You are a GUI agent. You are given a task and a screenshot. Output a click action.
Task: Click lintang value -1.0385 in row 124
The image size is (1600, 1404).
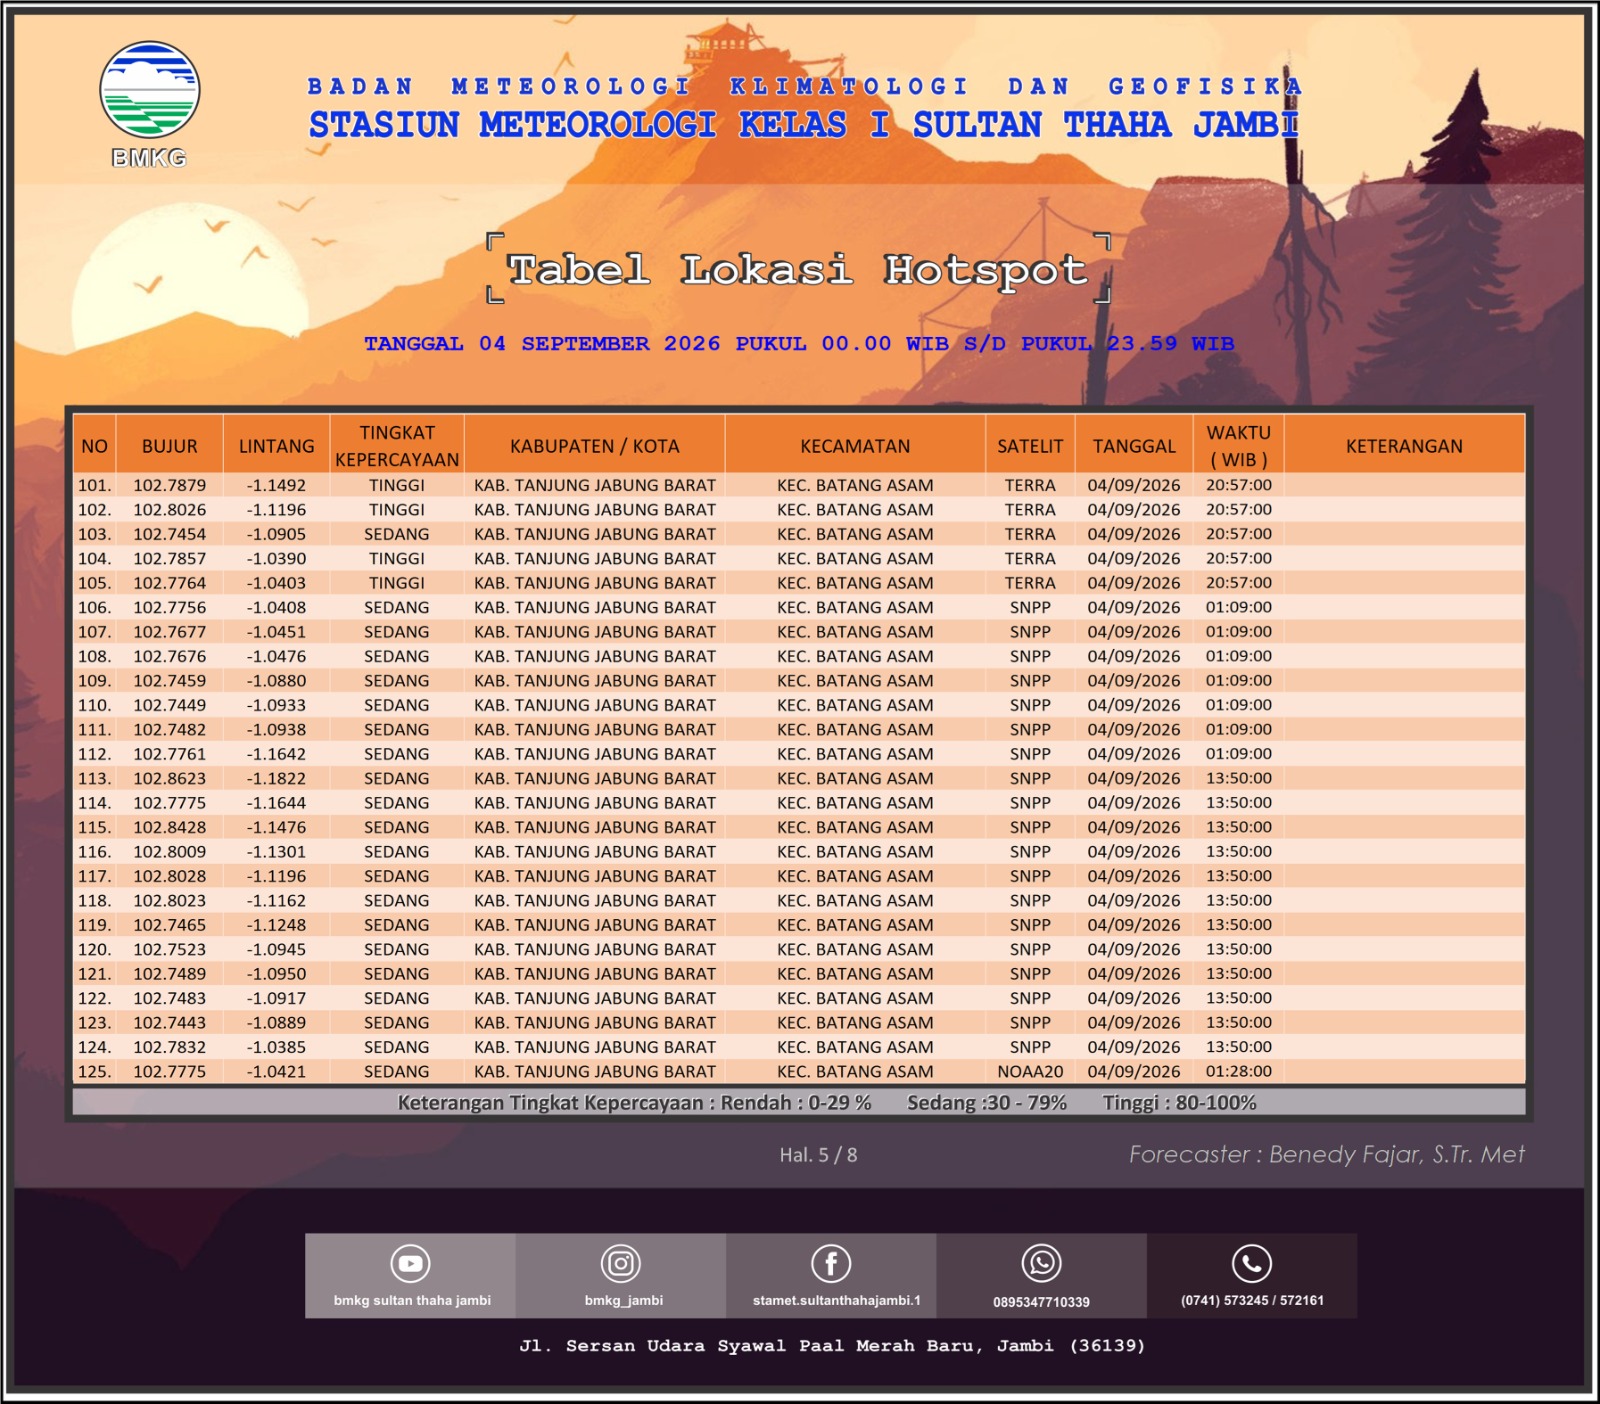click(276, 1047)
